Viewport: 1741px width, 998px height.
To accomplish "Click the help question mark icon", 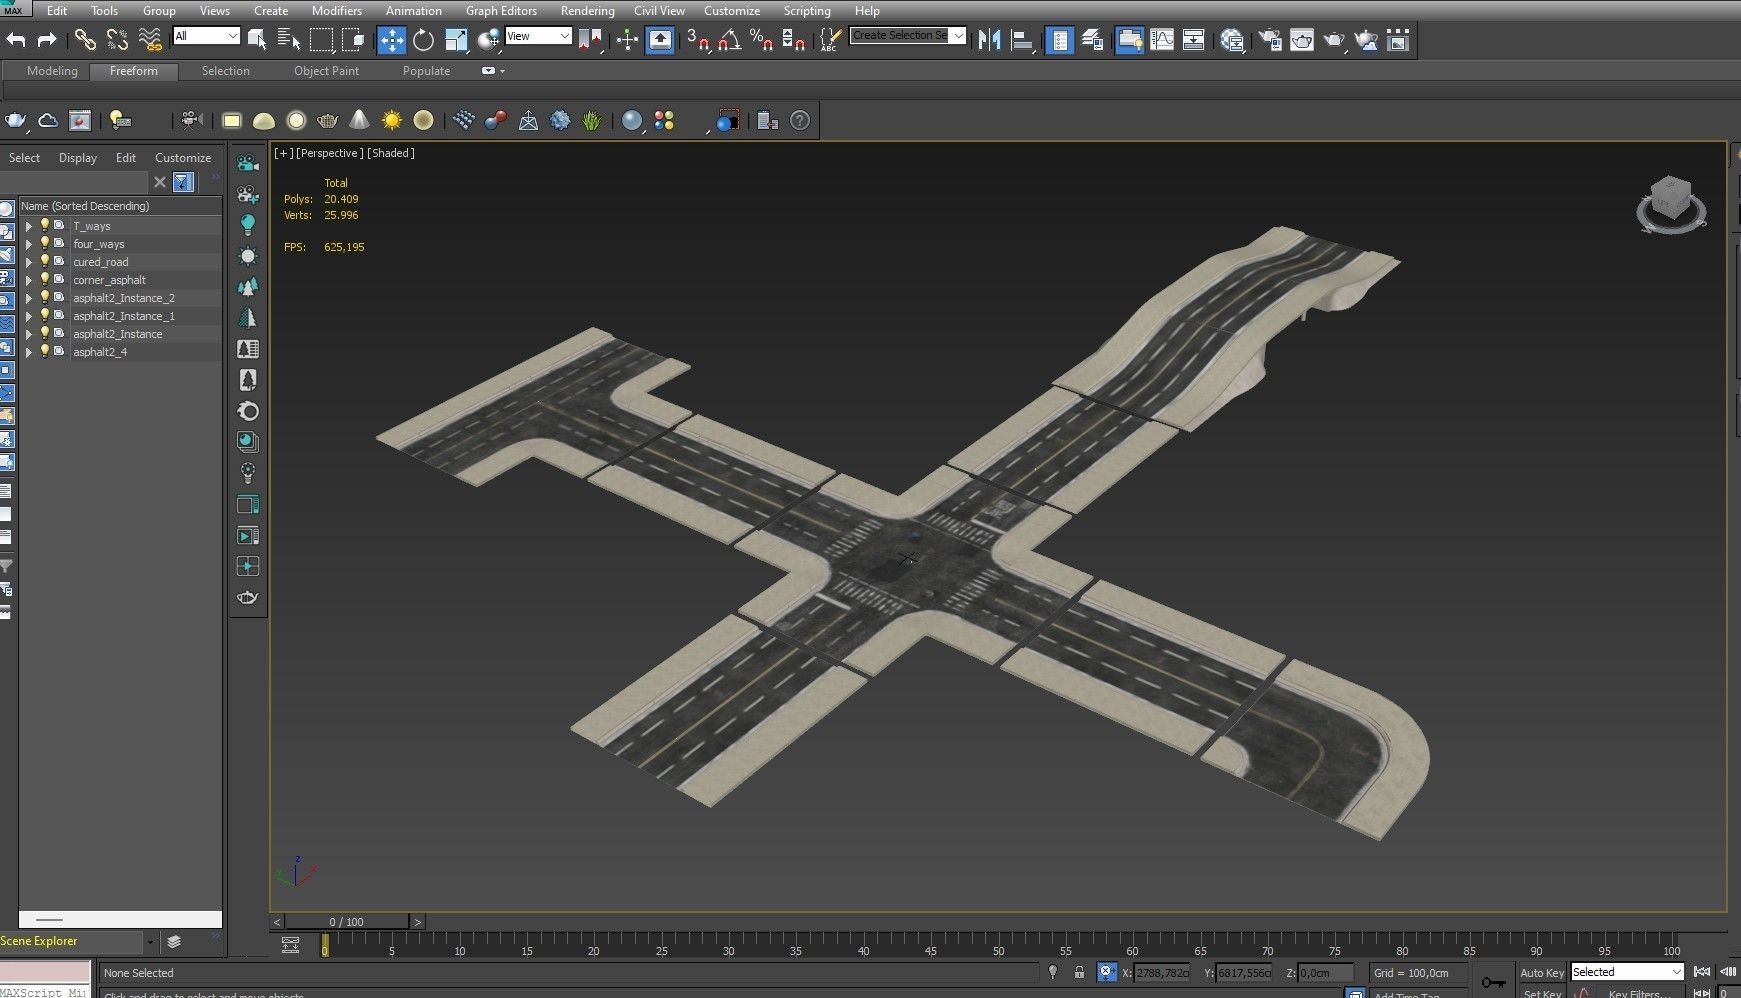I will [800, 121].
